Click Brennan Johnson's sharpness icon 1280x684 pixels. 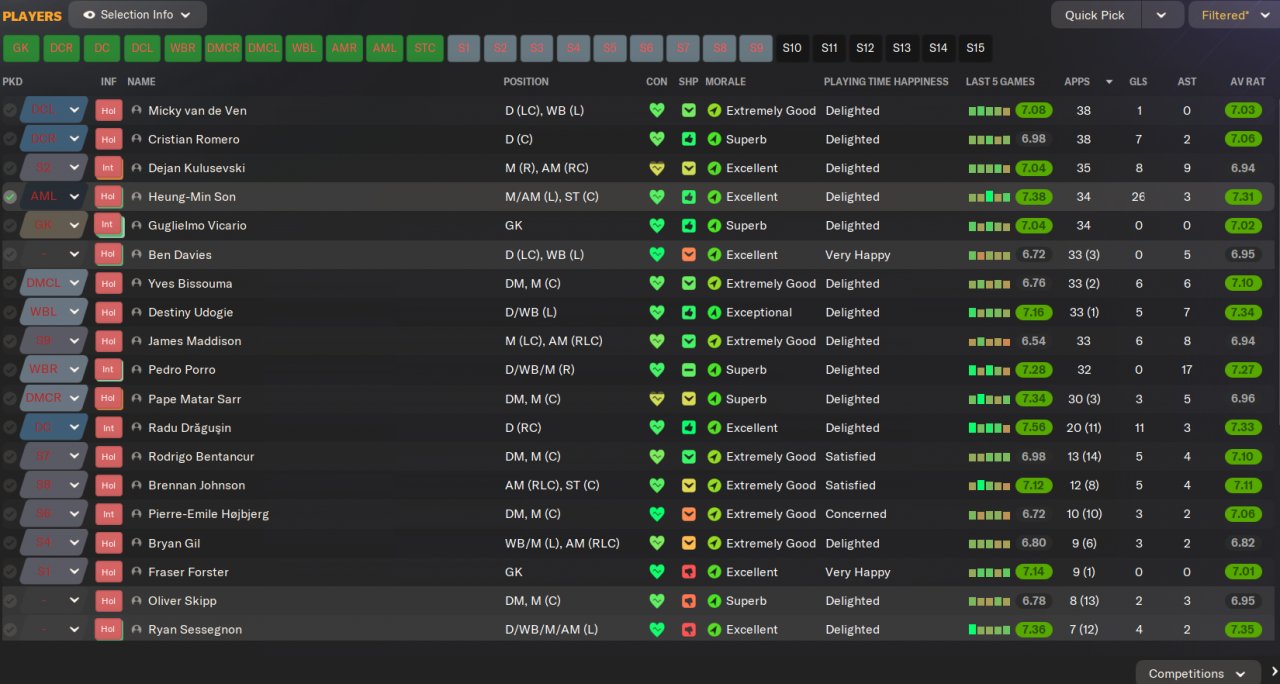click(x=689, y=485)
